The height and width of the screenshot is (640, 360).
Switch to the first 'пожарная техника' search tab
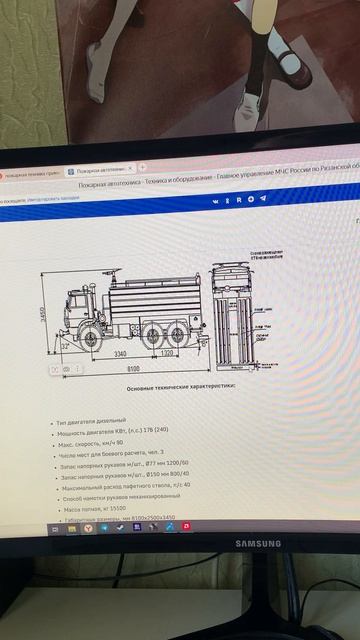(31, 174)
